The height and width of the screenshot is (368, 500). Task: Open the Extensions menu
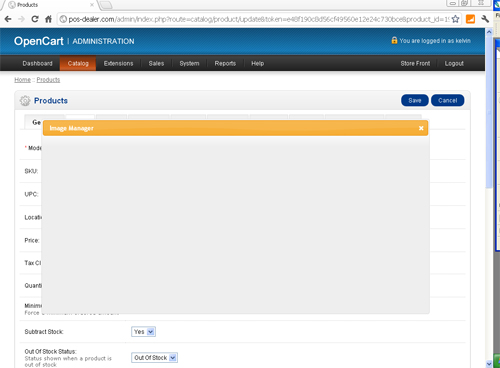tap(118, 63)
